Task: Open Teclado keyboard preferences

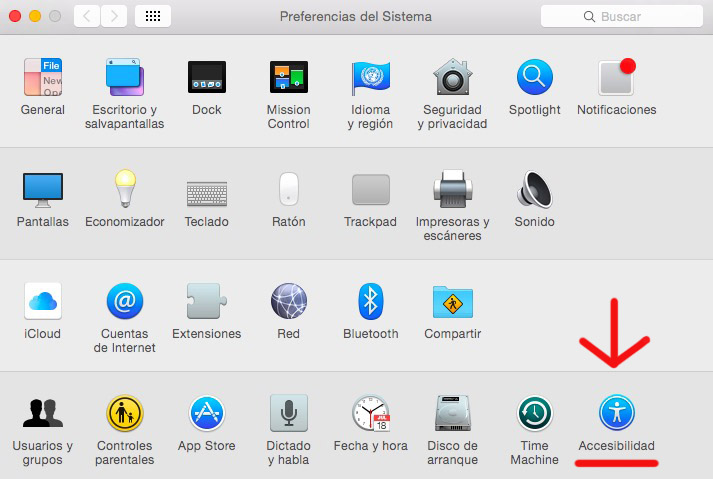Action: pyautogui.click(x=207, y=193)
